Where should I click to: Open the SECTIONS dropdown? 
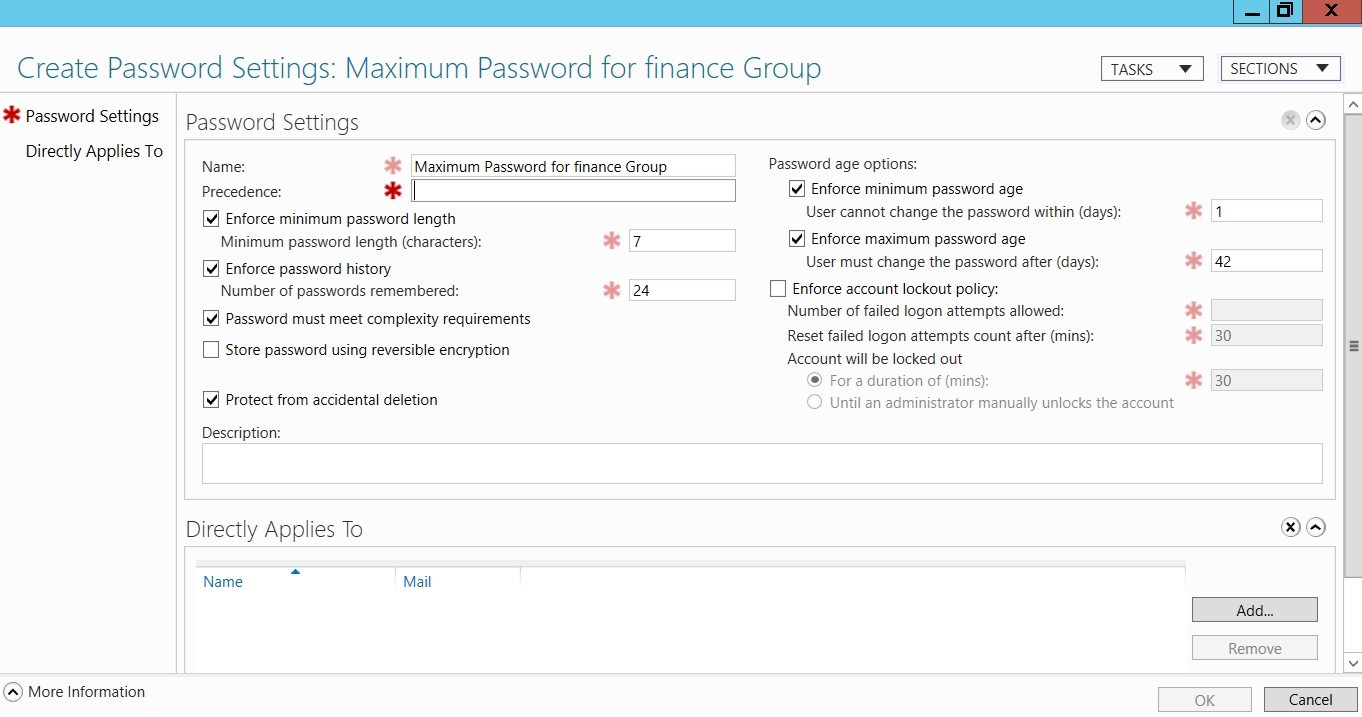pyautogui.click(x=1280, y=69)
